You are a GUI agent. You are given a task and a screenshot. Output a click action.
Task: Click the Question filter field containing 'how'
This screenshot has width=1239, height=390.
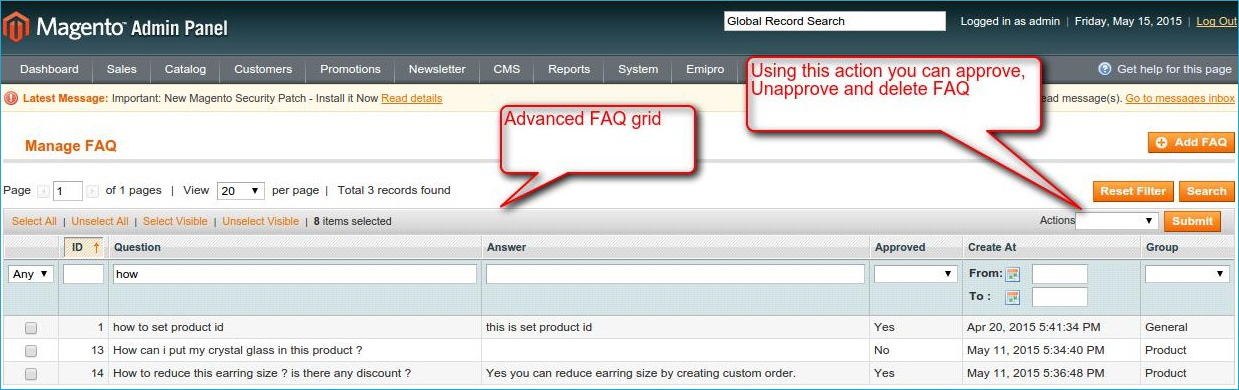[x=295, y=274]
